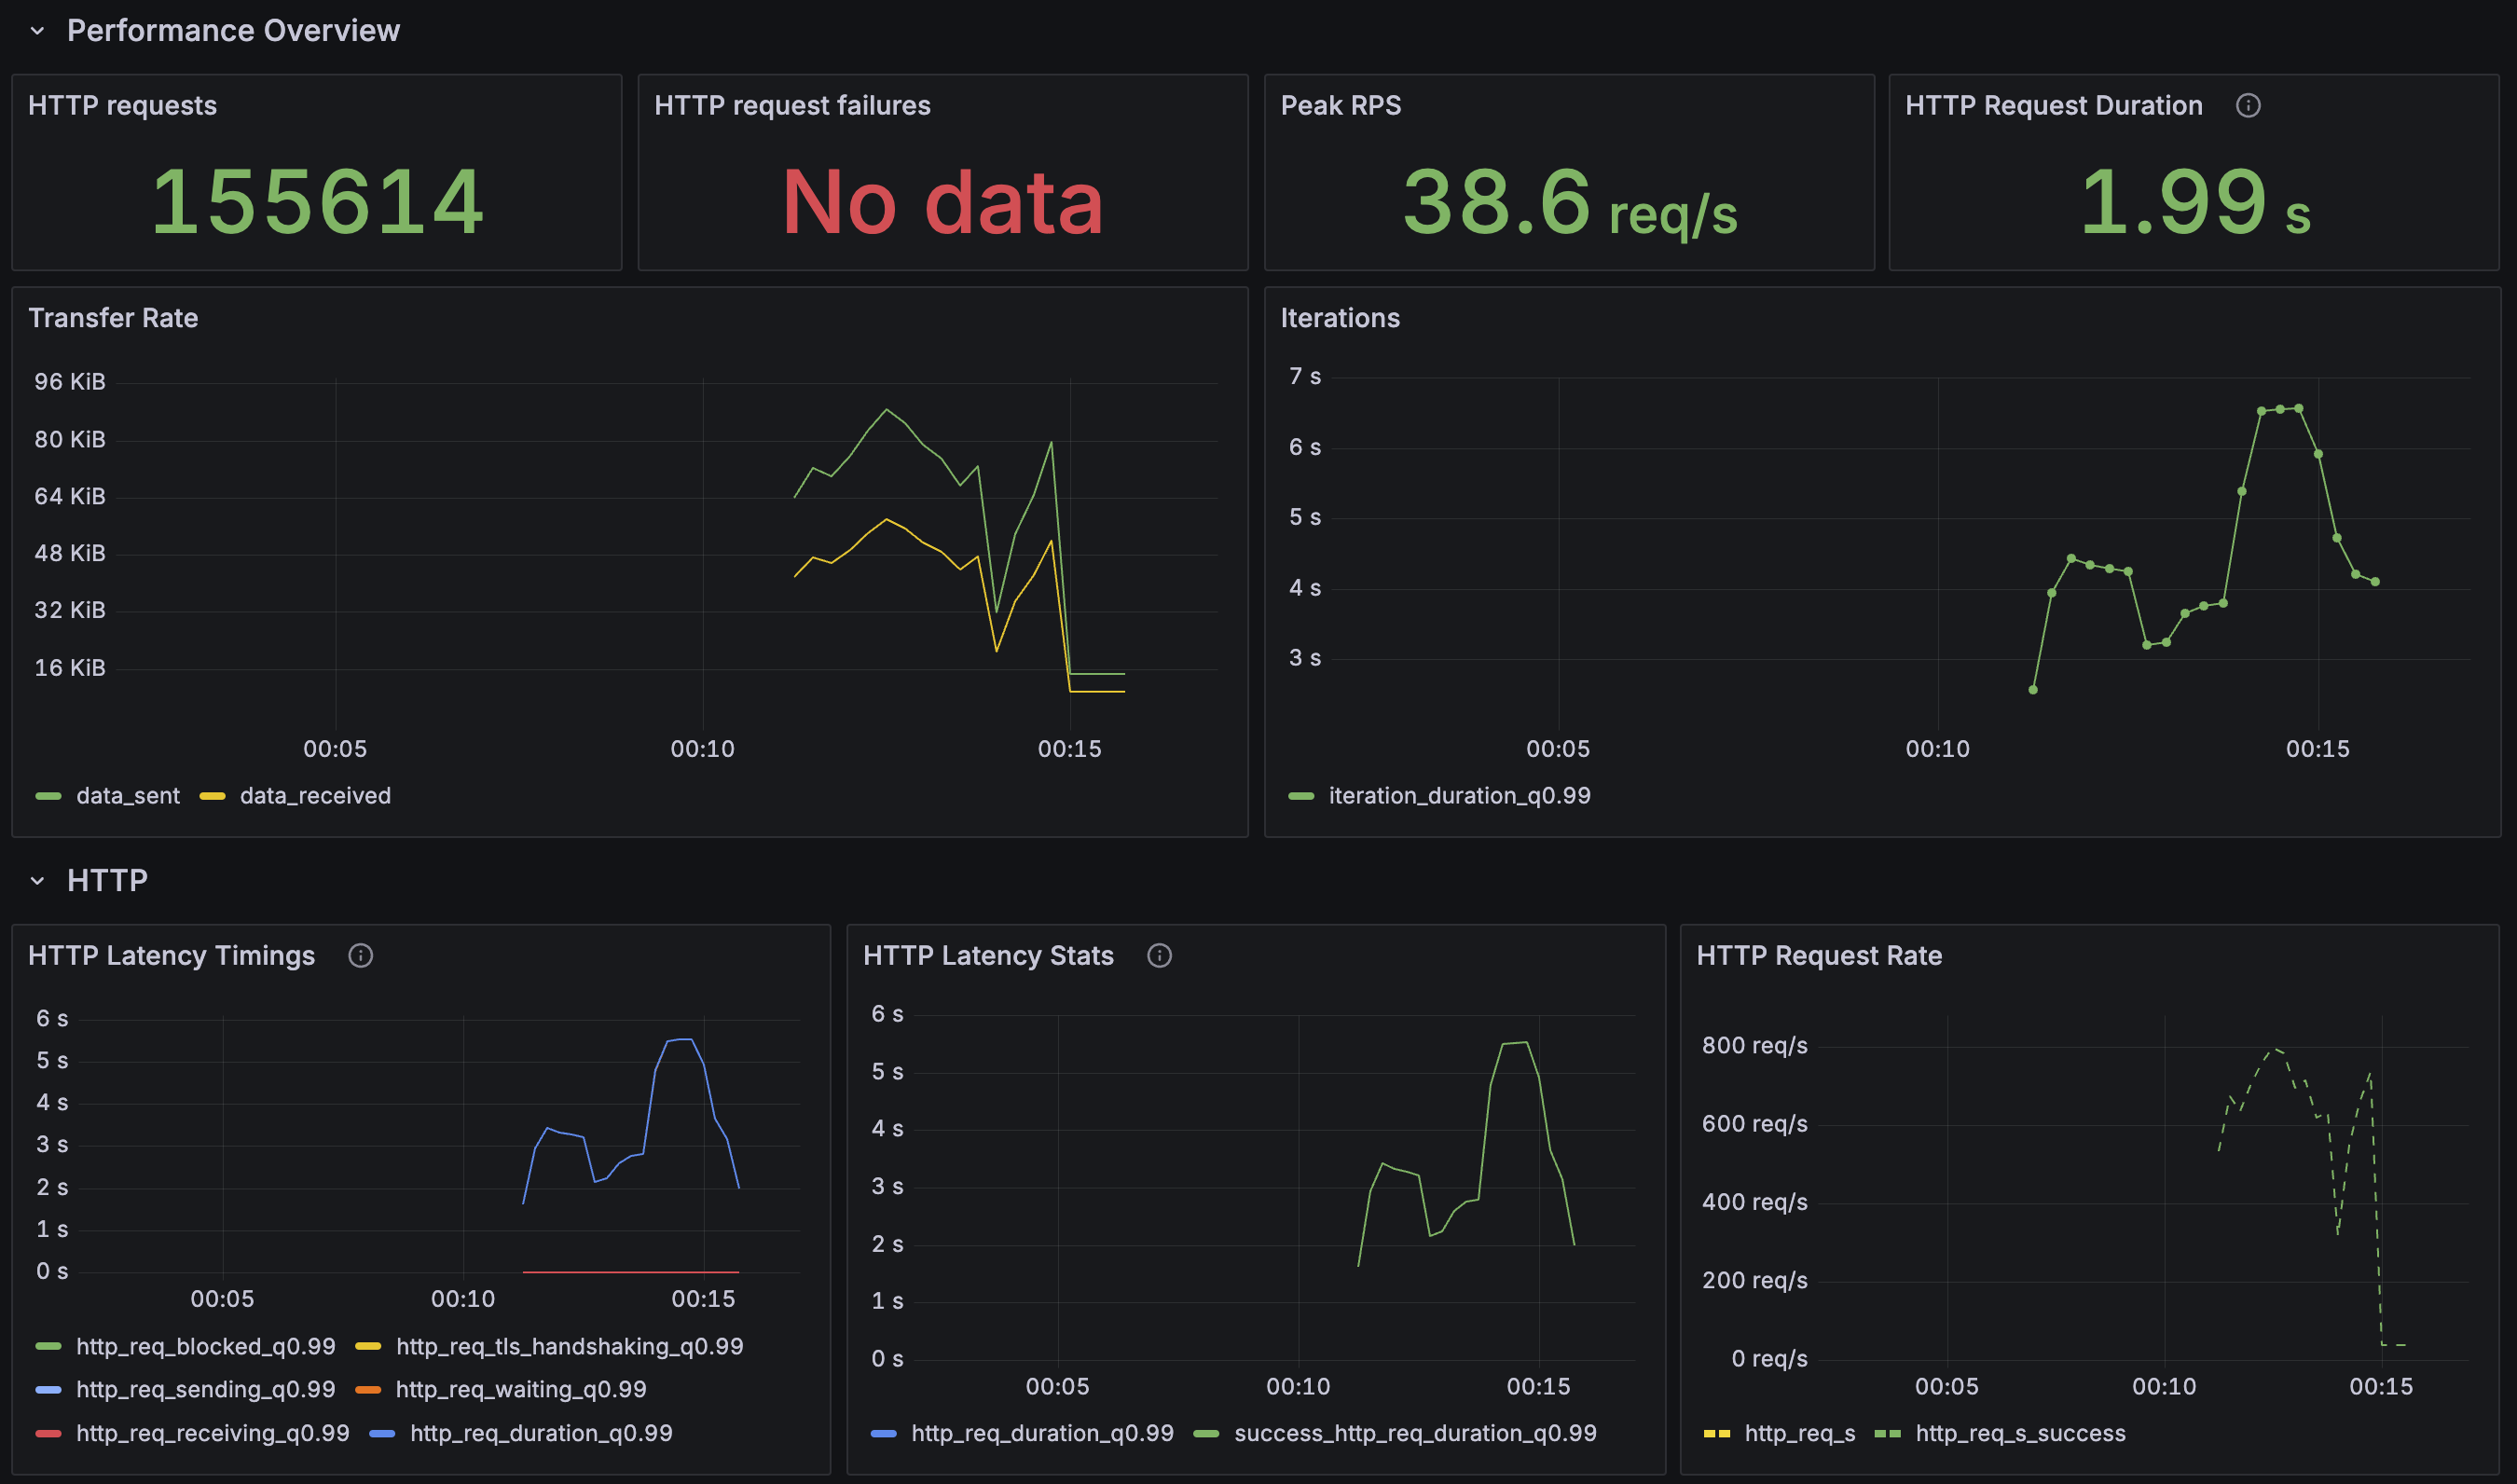
Task: Click the HTTP requests panel title
Action: tap(122, 106)
